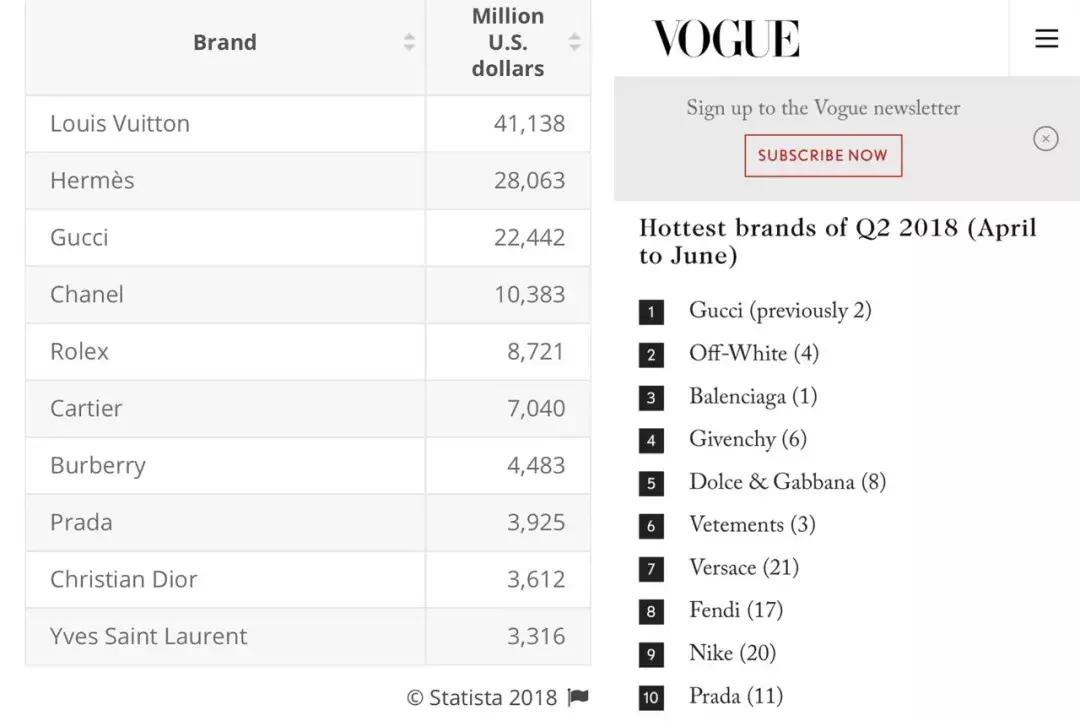The width and height of the screenshot is (1080, 721).
Task: Click the Statista flag icon
Action: [578, 697]
